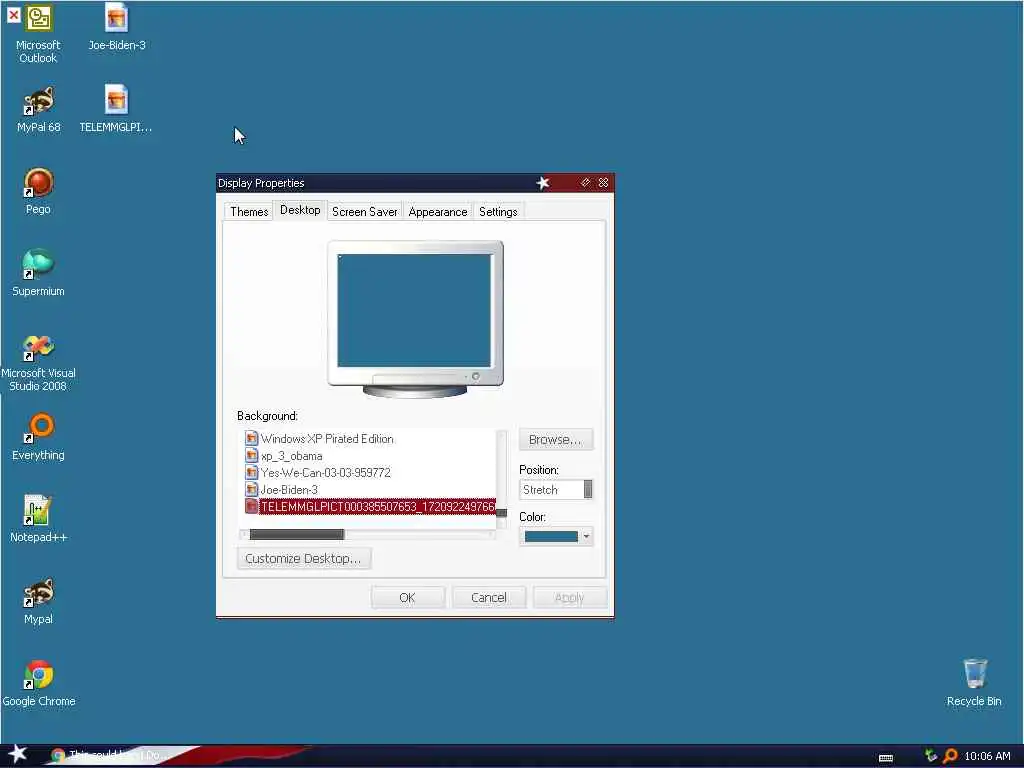Select the Notepad++ desktop shortcut
The width and height of the screenshot is (1024, 768).
(39, 519)
